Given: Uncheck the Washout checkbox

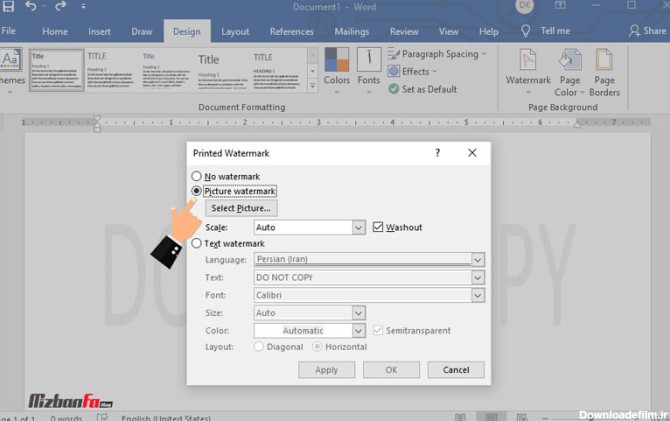Looking at the screenshot, I should [x=378, y=228].
